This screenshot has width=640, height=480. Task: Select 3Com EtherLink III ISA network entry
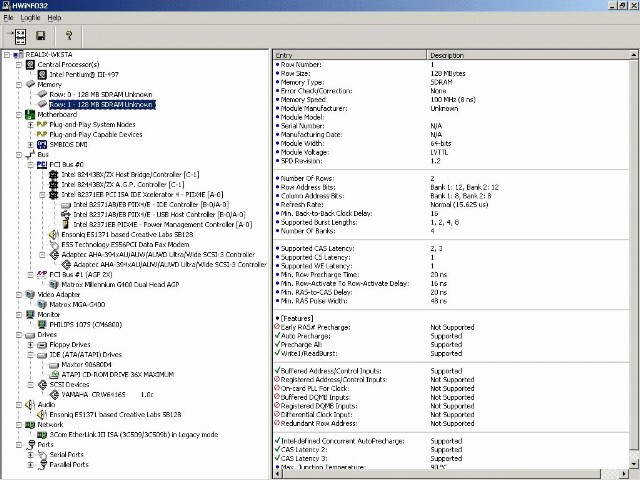(133, 435)
